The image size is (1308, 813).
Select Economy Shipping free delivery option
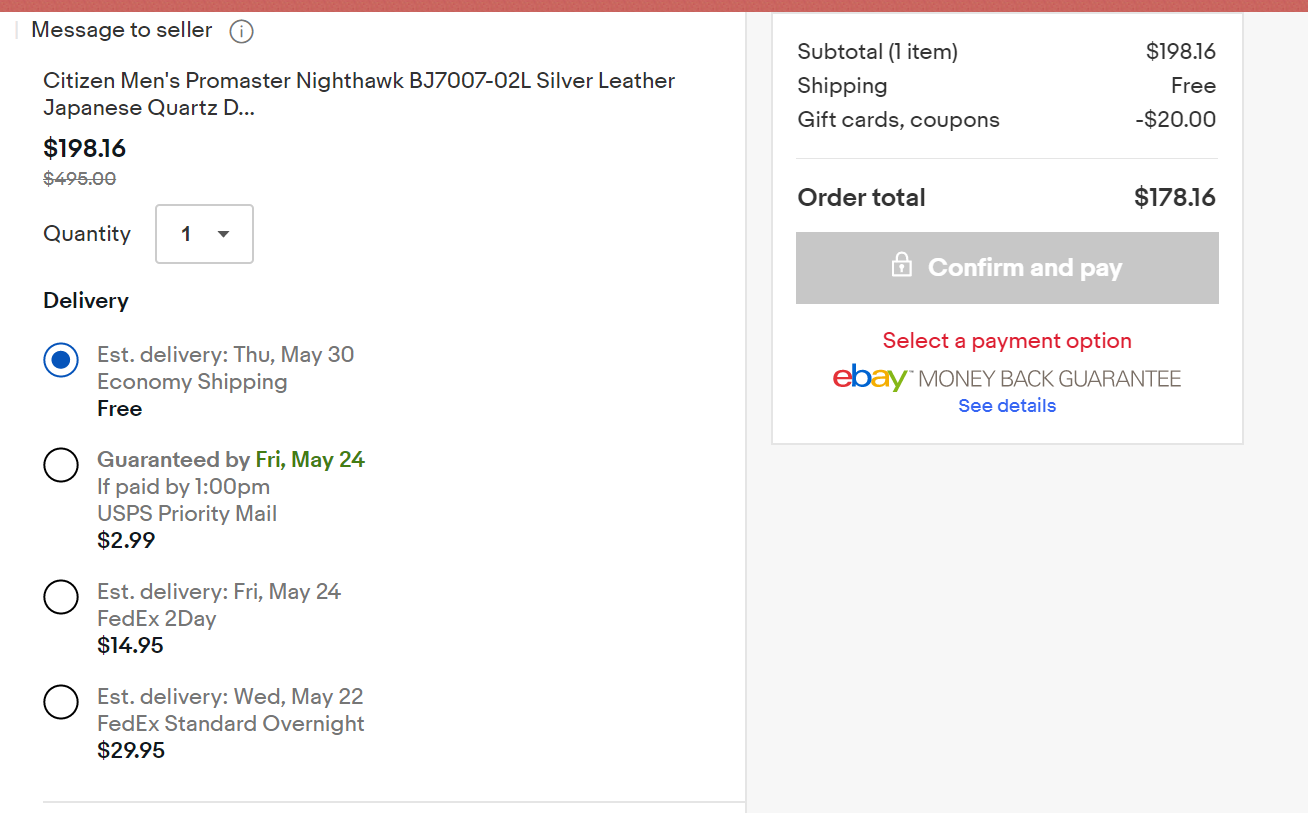[x=61, y=360]
